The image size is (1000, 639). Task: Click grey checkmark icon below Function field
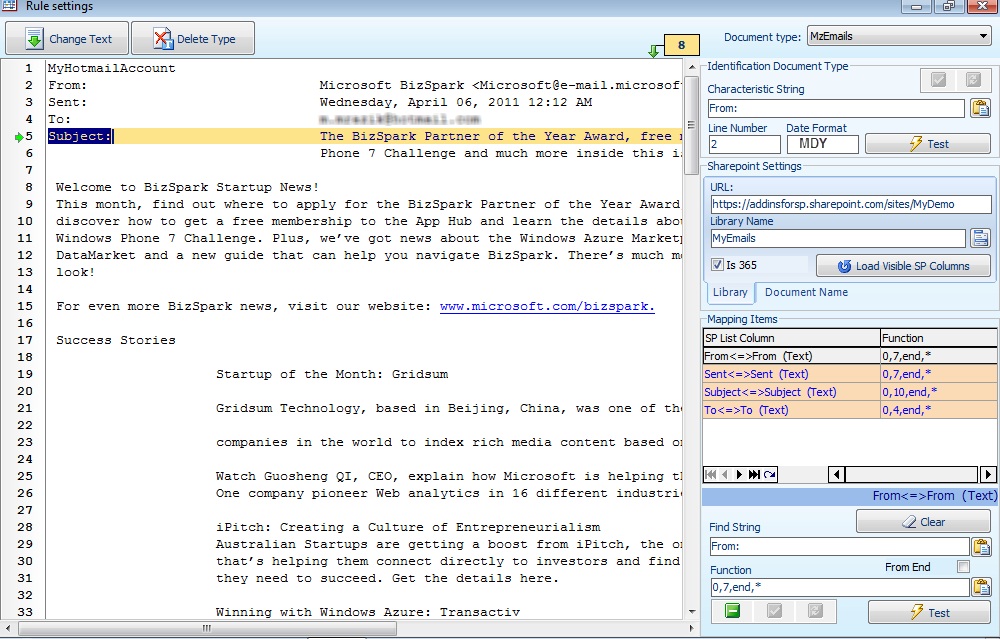click(774, 612)
